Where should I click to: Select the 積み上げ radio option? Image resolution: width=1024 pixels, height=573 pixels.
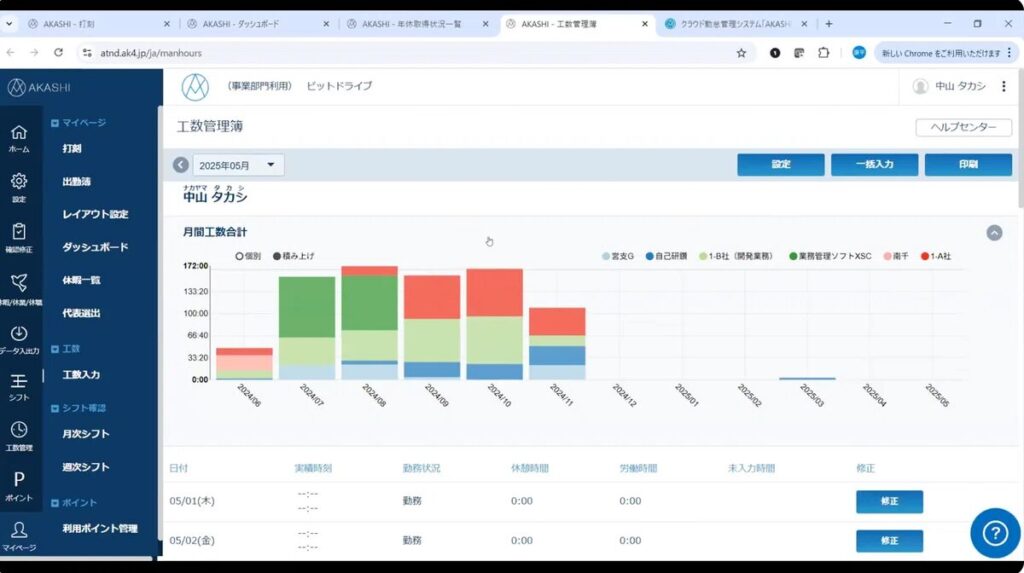pos(277,256)
